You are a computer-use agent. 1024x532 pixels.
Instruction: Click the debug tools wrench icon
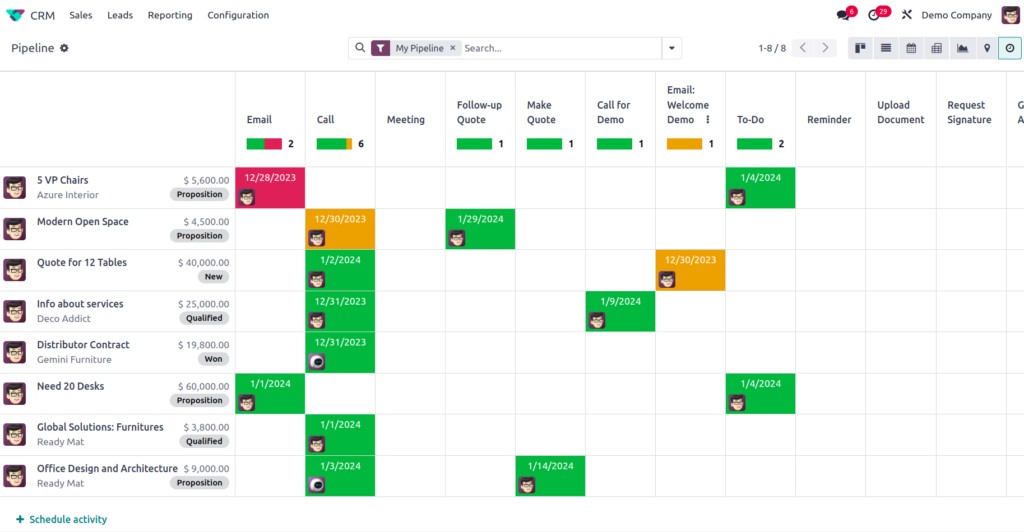tap(907, 15)
